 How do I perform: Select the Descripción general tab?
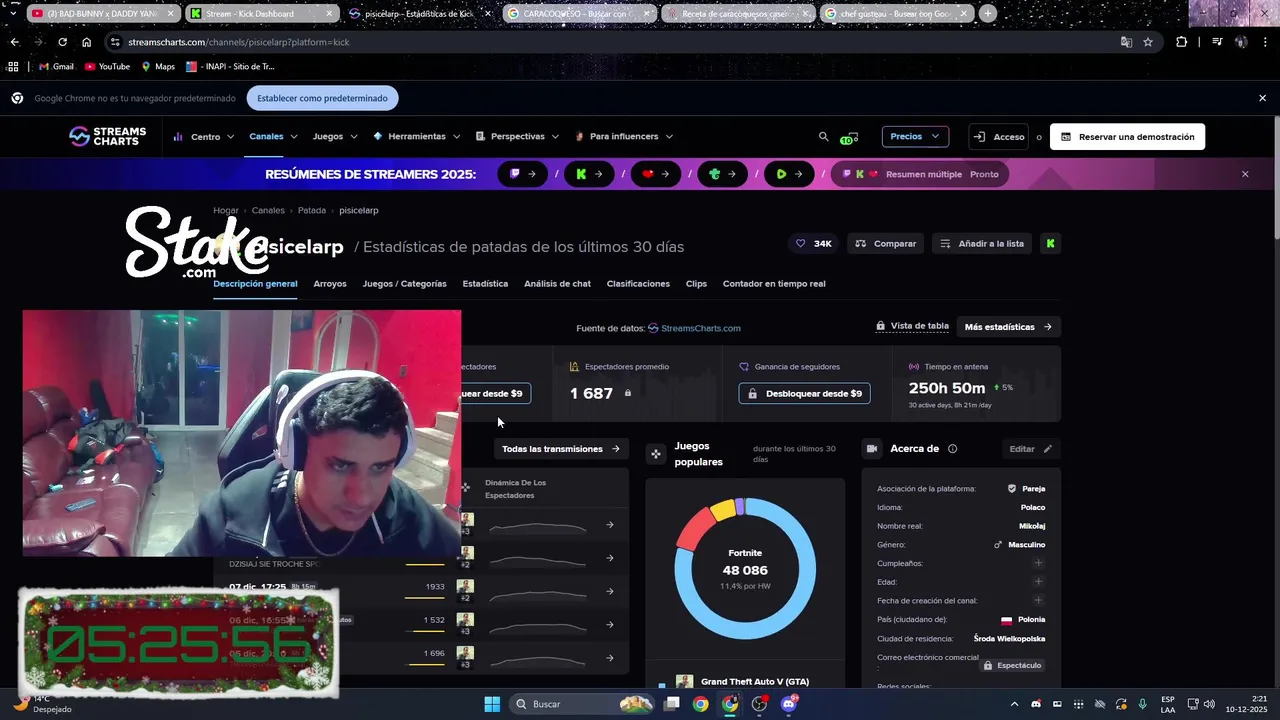tap(255, 284)
